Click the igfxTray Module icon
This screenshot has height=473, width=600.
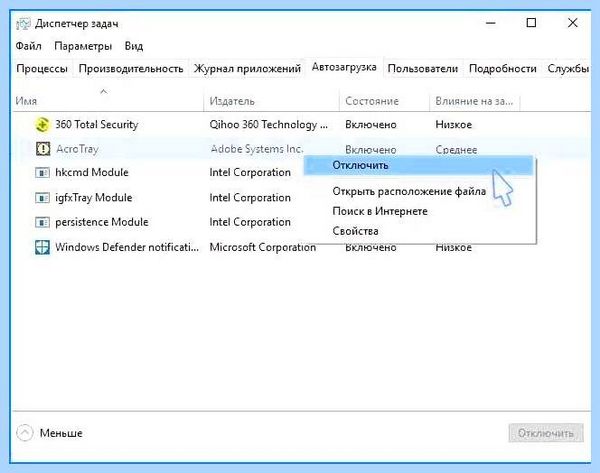42,198
